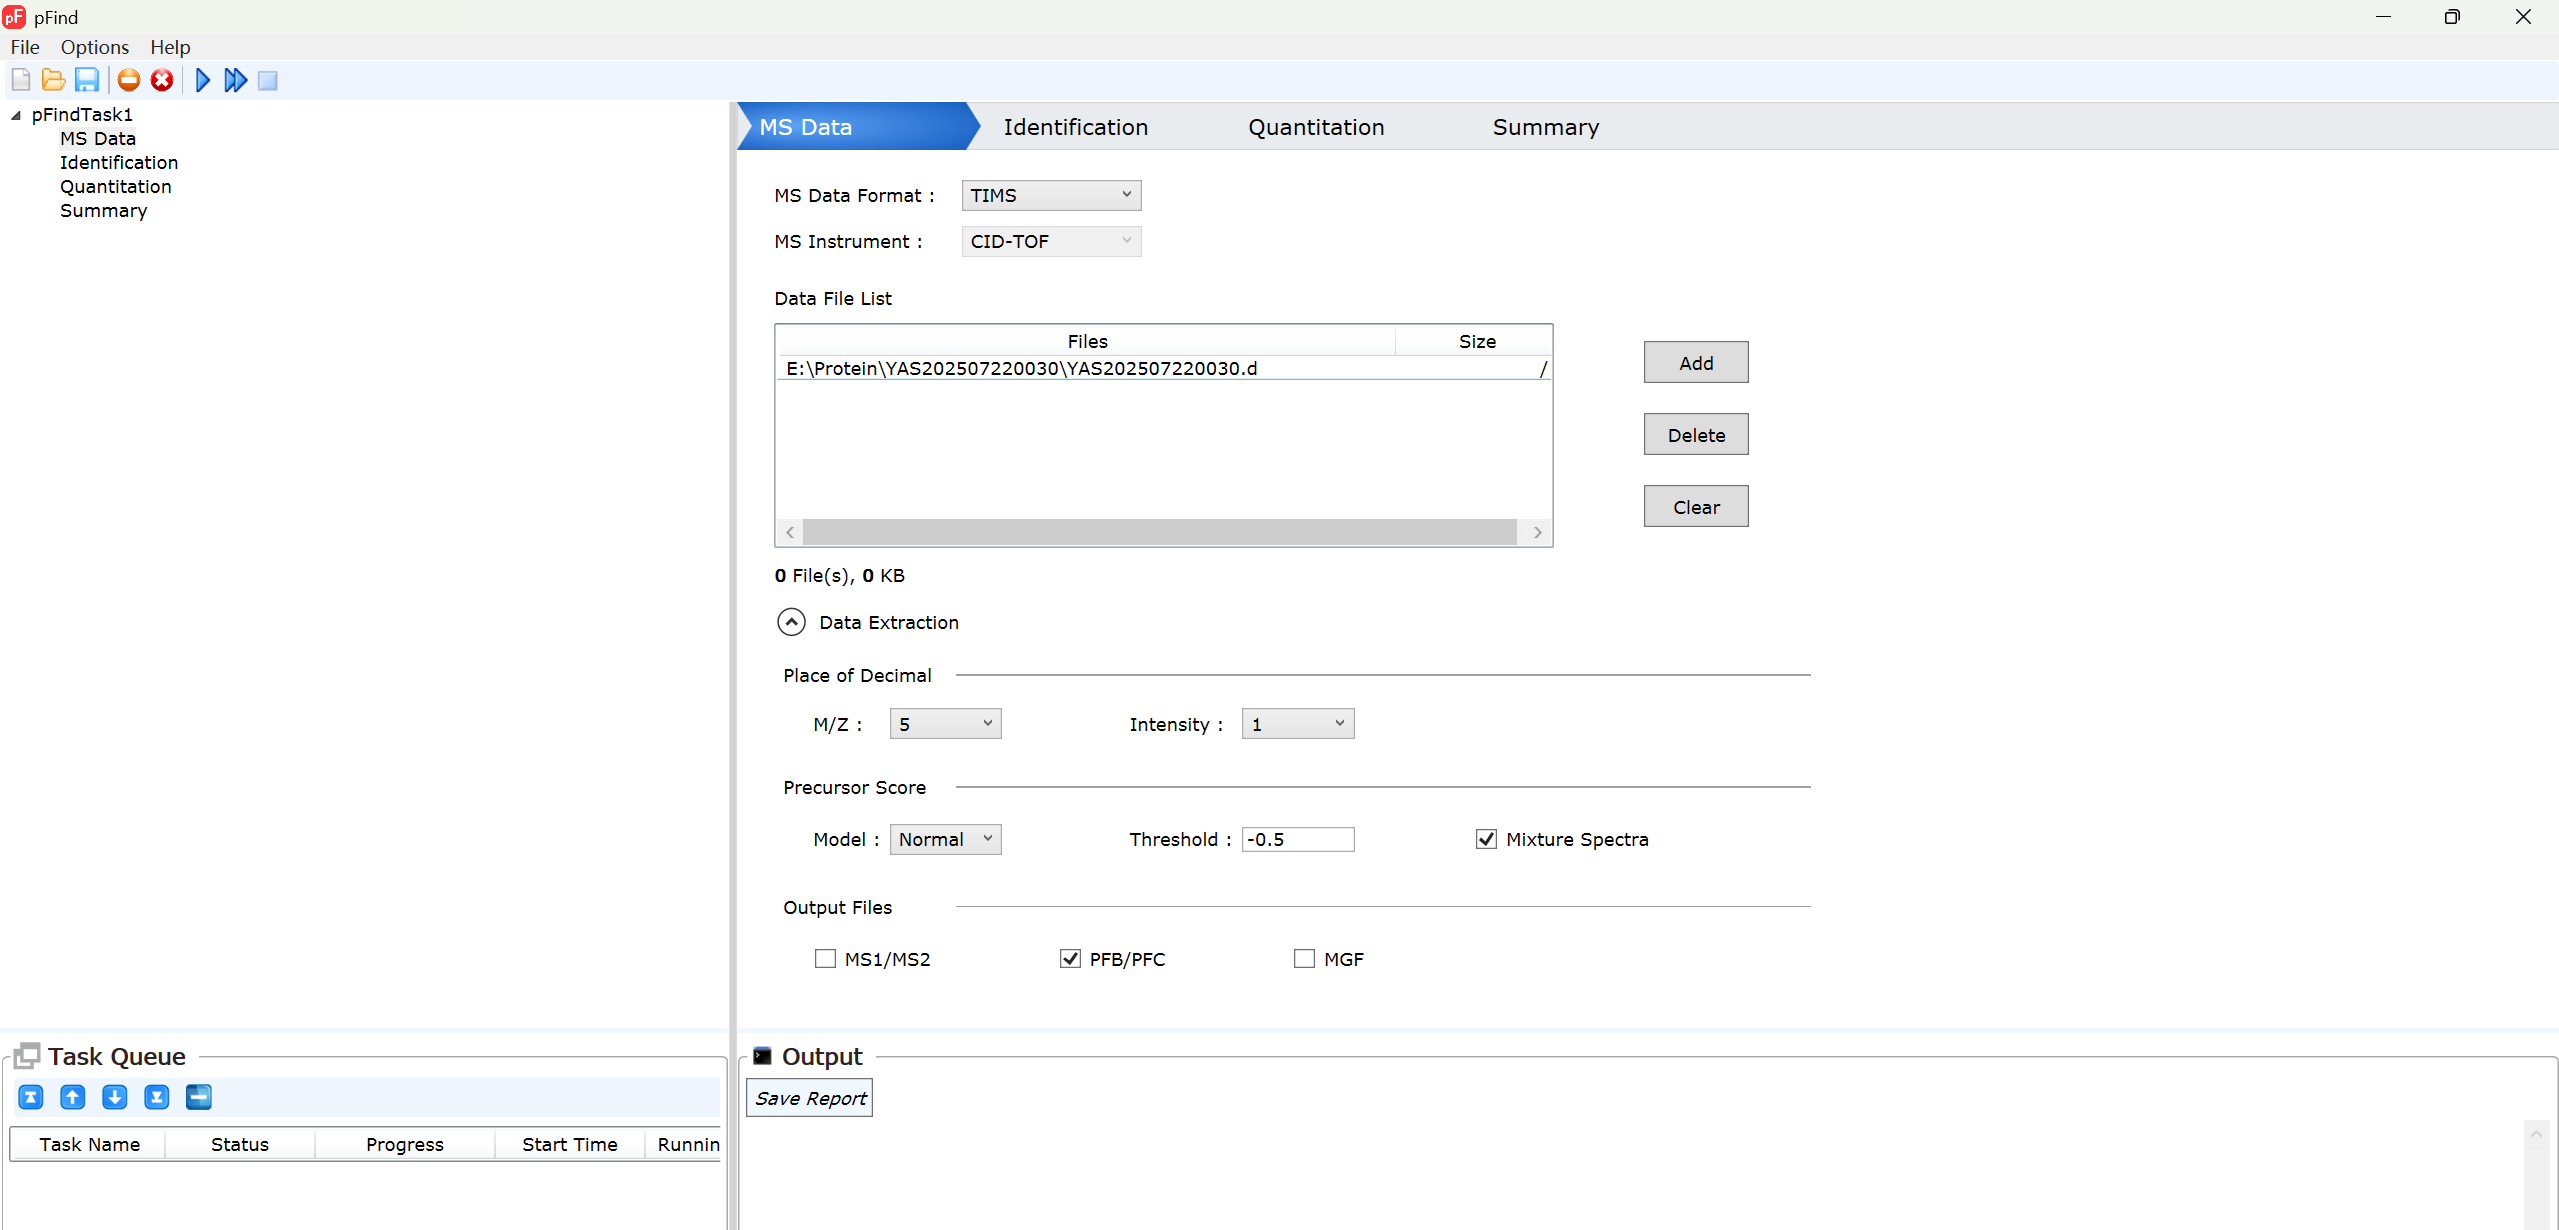Click the red delete X toolbar icon
Screen dimensions: 2559x1230
[162, 80]
